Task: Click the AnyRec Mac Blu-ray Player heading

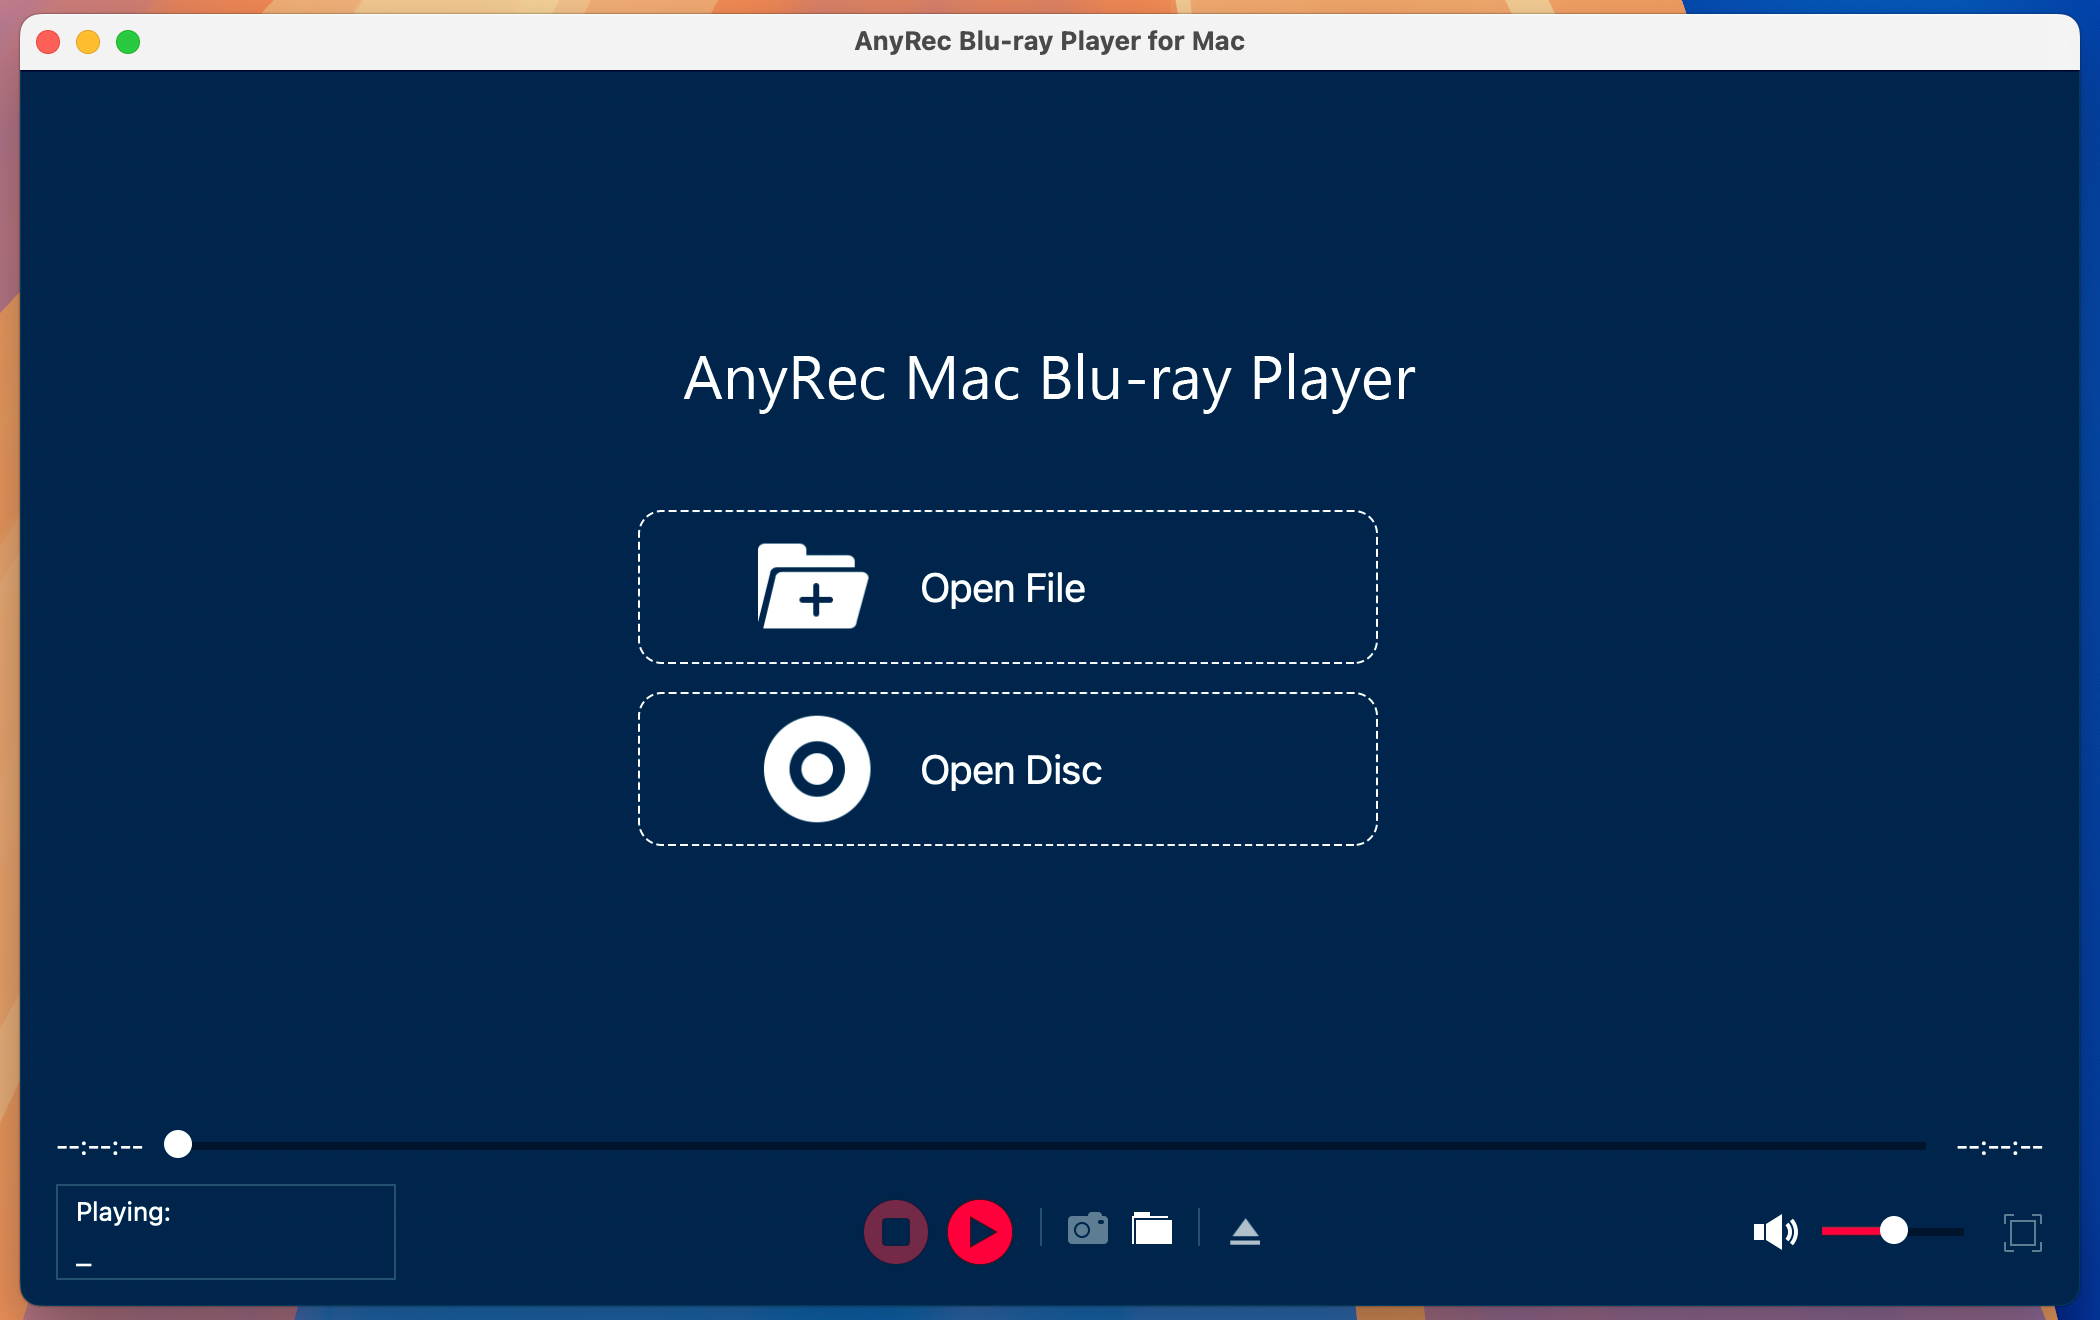Action: click(1049, 379)
